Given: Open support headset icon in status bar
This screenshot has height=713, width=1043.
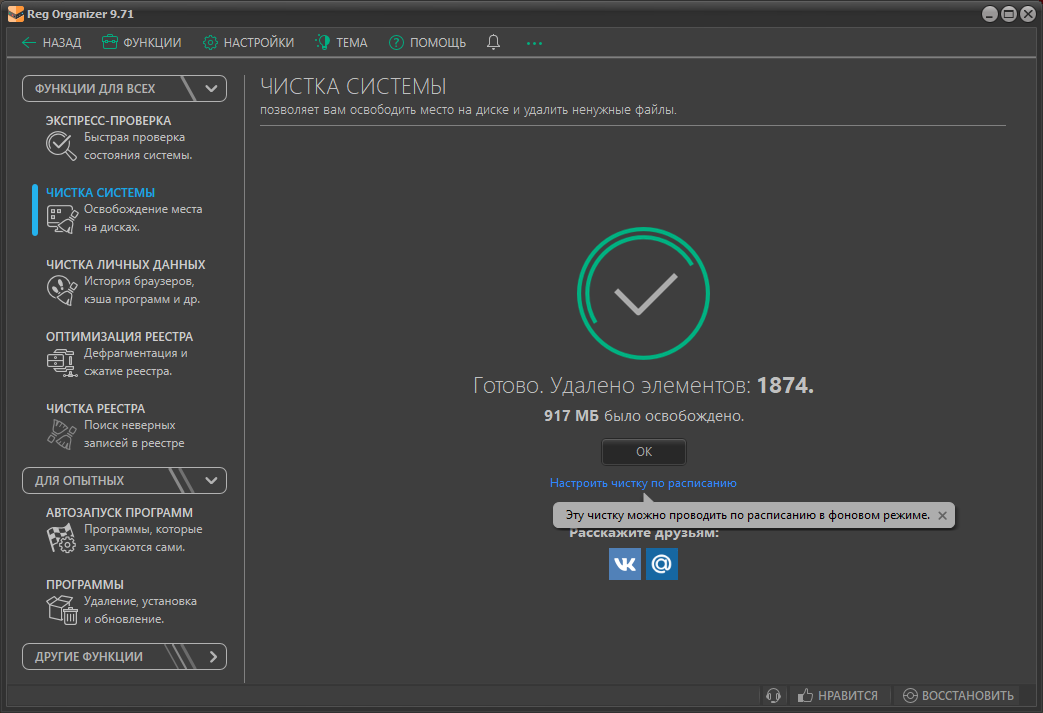Looking at the screenshot, I should pos(773,695).
